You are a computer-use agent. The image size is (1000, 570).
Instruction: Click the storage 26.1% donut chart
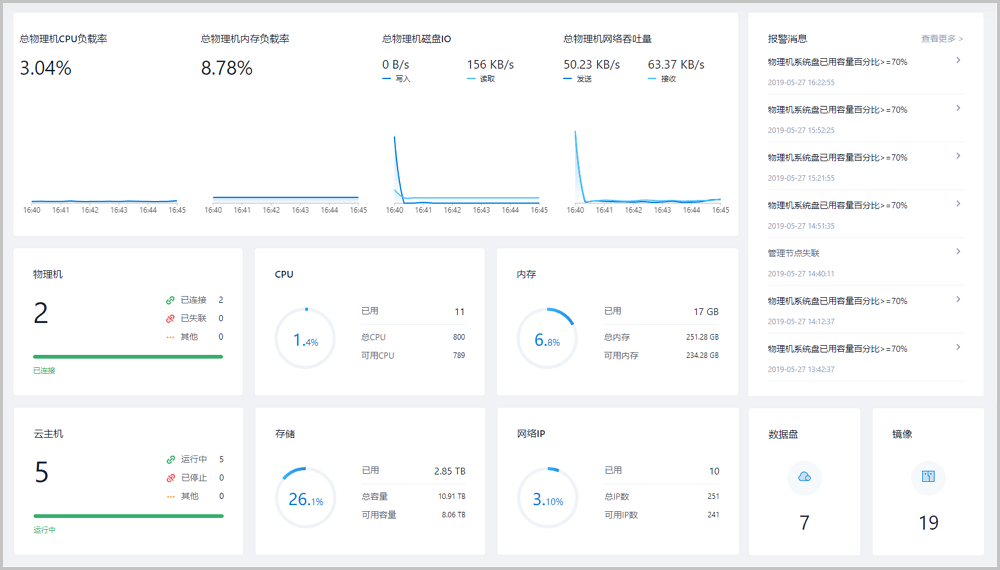(305, 497)
